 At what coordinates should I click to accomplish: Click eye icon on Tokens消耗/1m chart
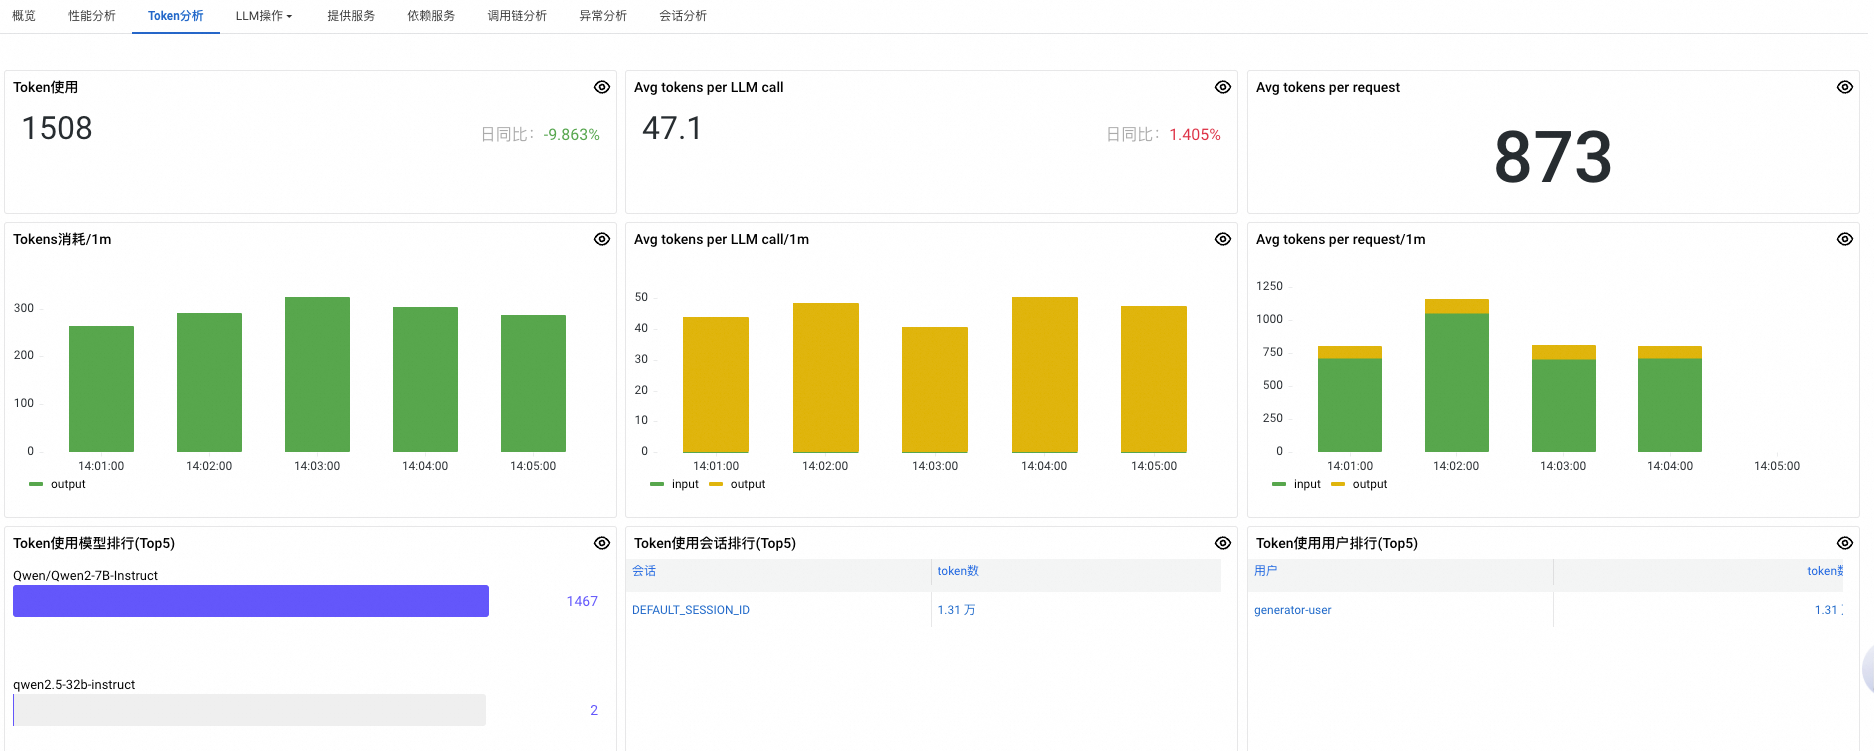coord(601,239)
